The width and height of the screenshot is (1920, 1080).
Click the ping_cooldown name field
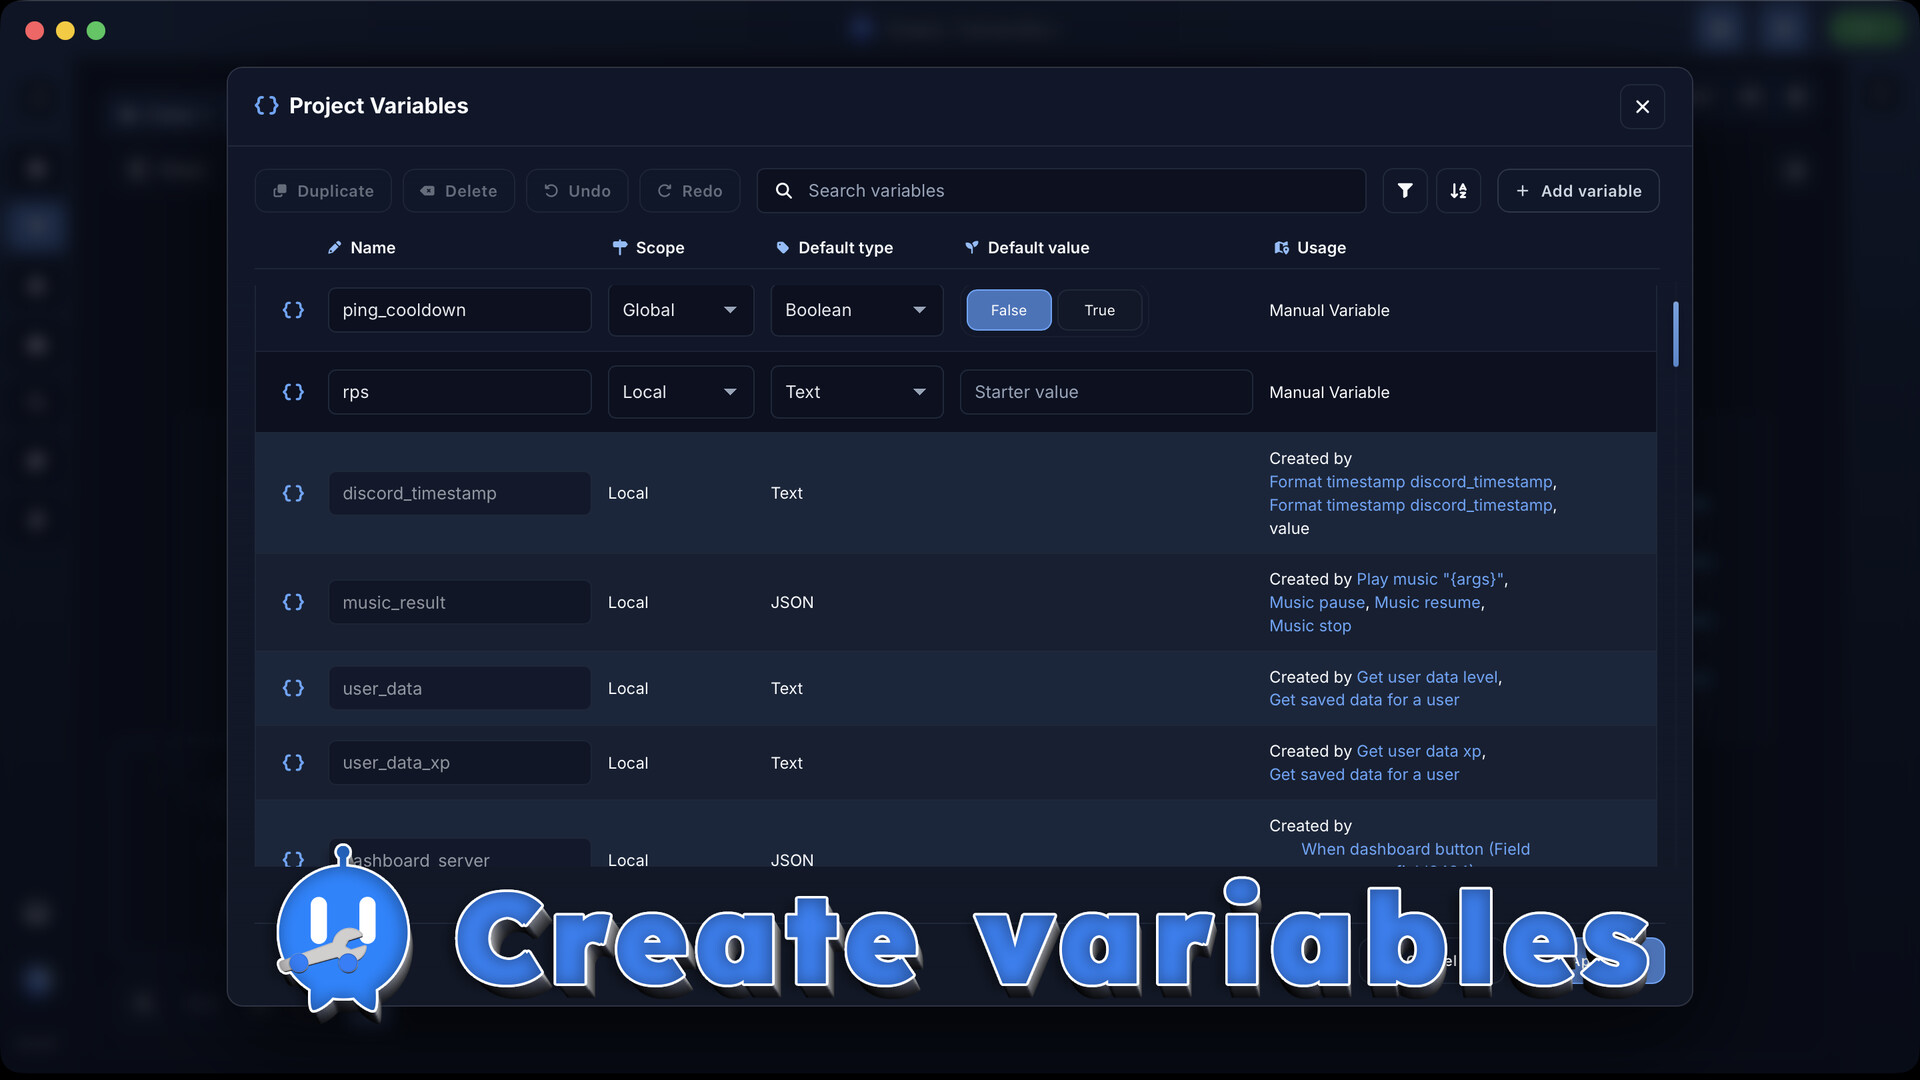click(459, 310)
